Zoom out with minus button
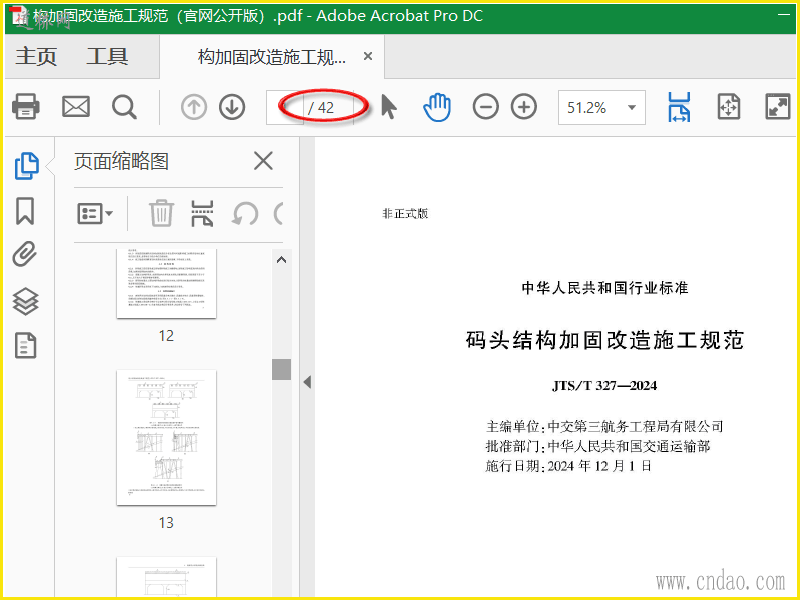The image size is (800, 600). pyautogui.click(x=485, y=107)
